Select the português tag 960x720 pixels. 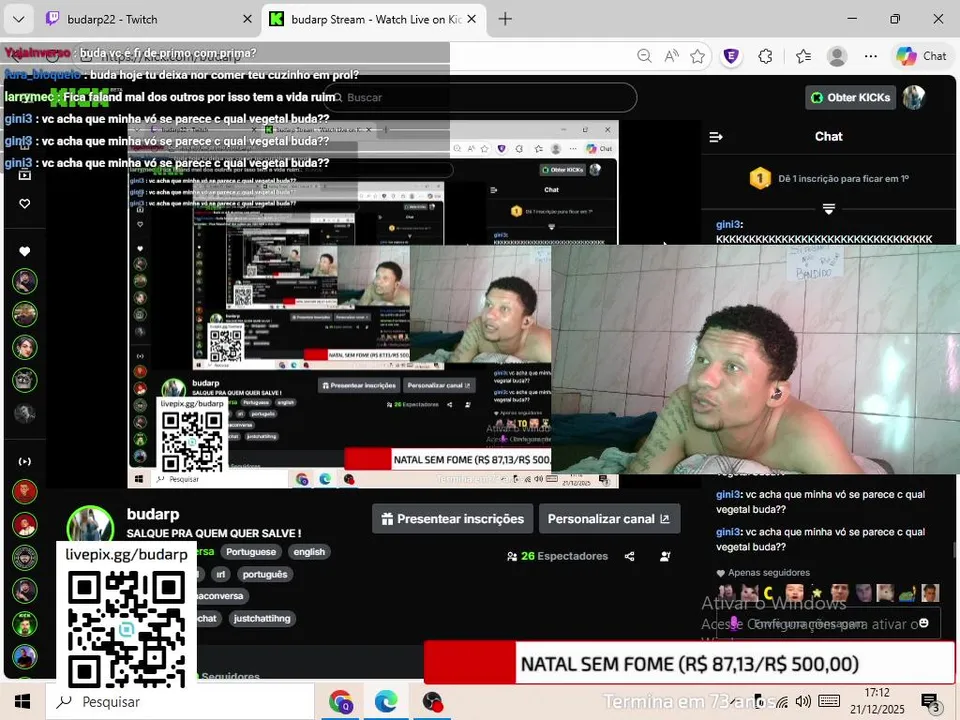264,574
